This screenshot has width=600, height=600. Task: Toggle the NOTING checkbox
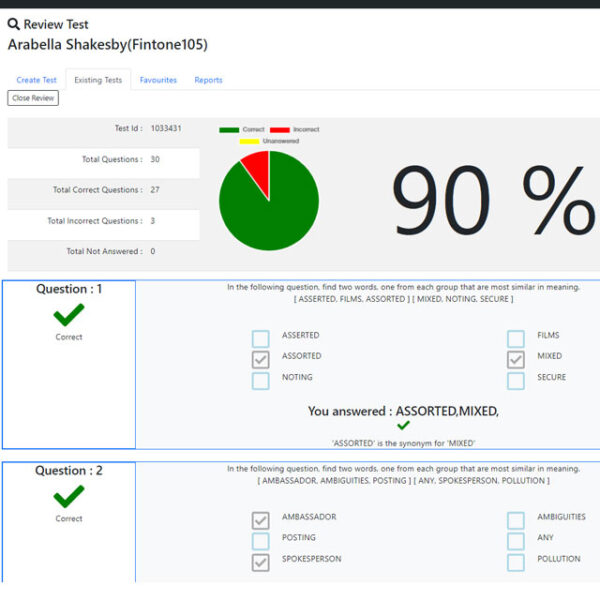click(261, 380)
